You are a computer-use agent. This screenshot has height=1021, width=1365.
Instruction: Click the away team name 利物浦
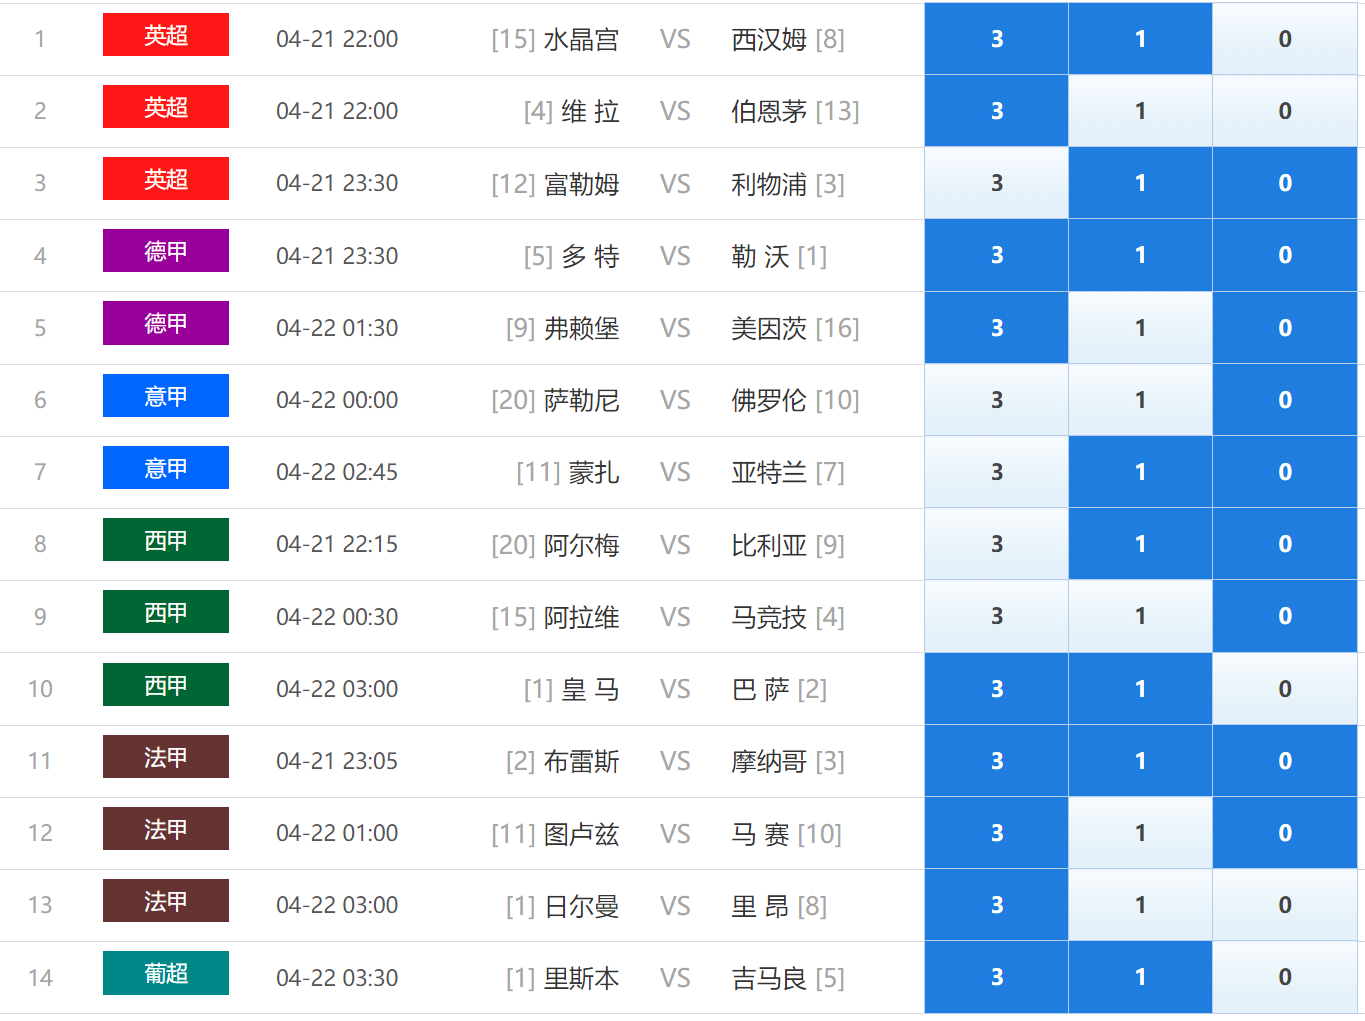(769, 184)
